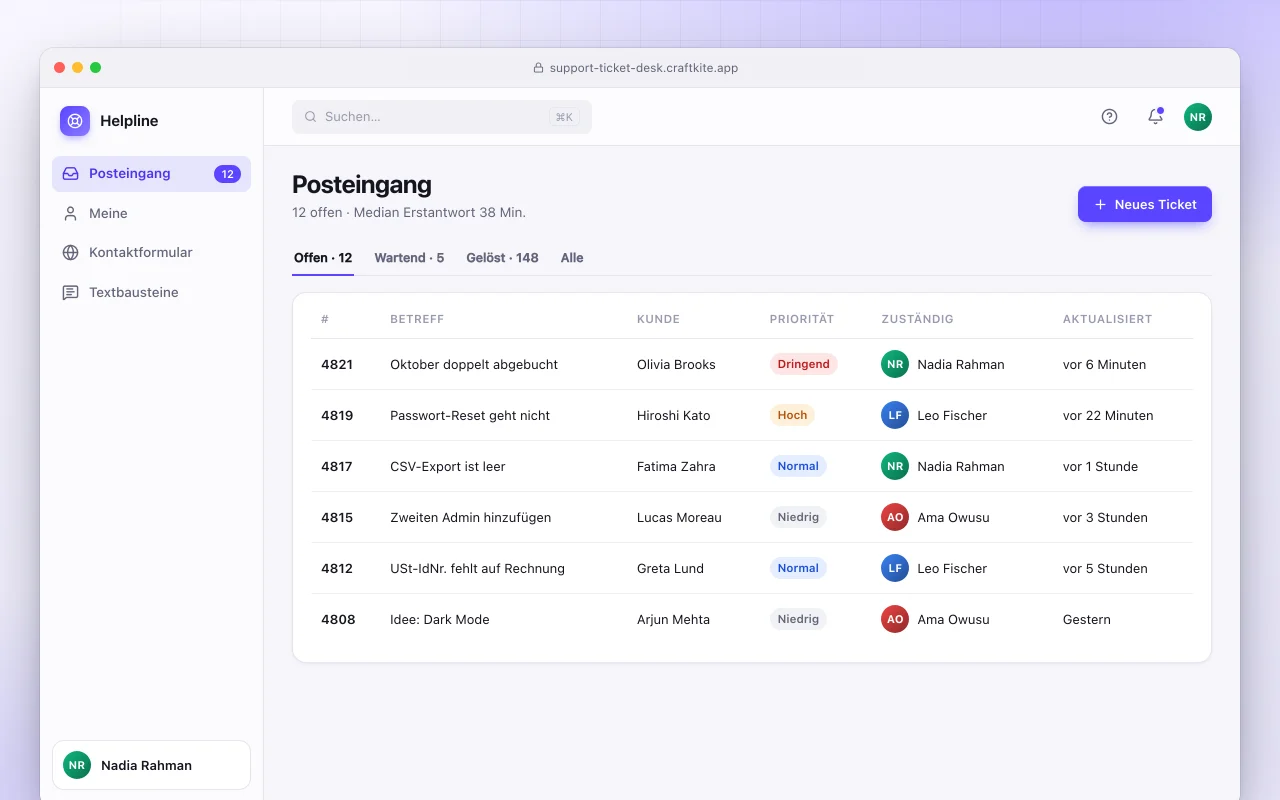The width and height of the screenshot is (1280, 800).
Task: Click LF avatar in ticket 4812 row
Action: coord(895,568)
